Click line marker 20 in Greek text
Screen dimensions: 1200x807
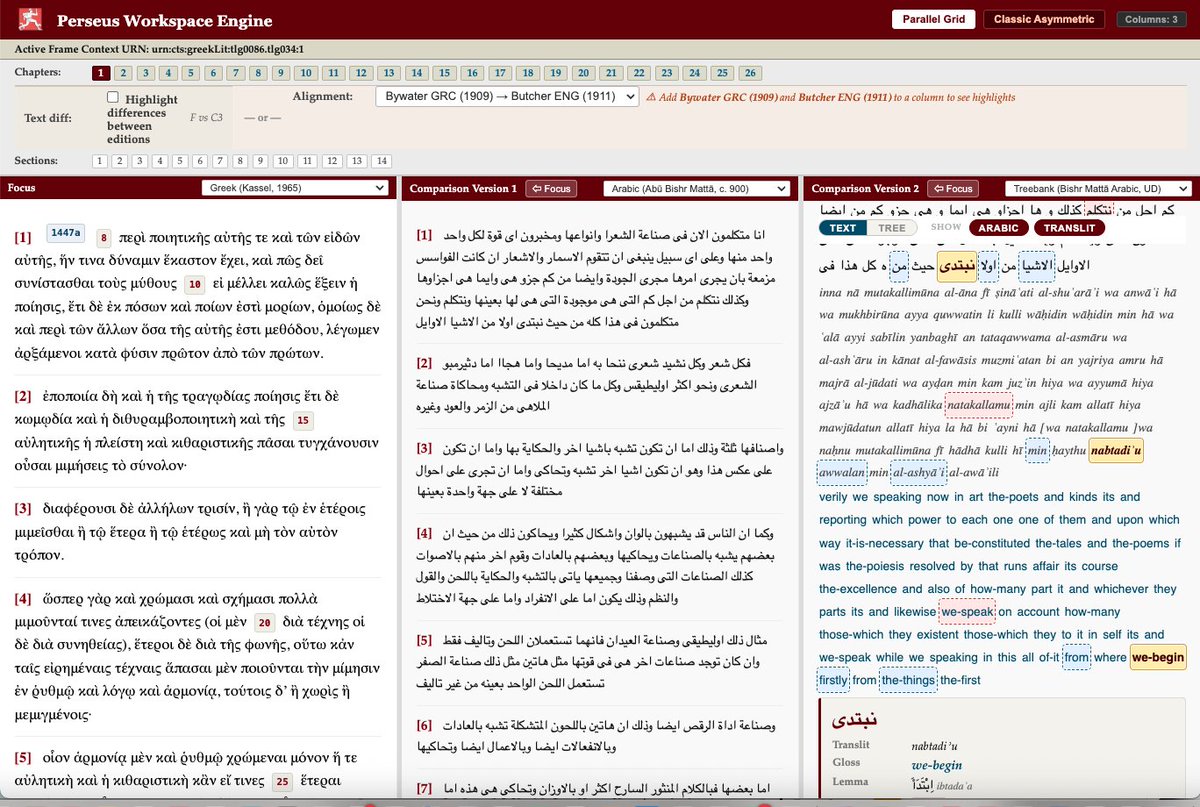[265, 622]
